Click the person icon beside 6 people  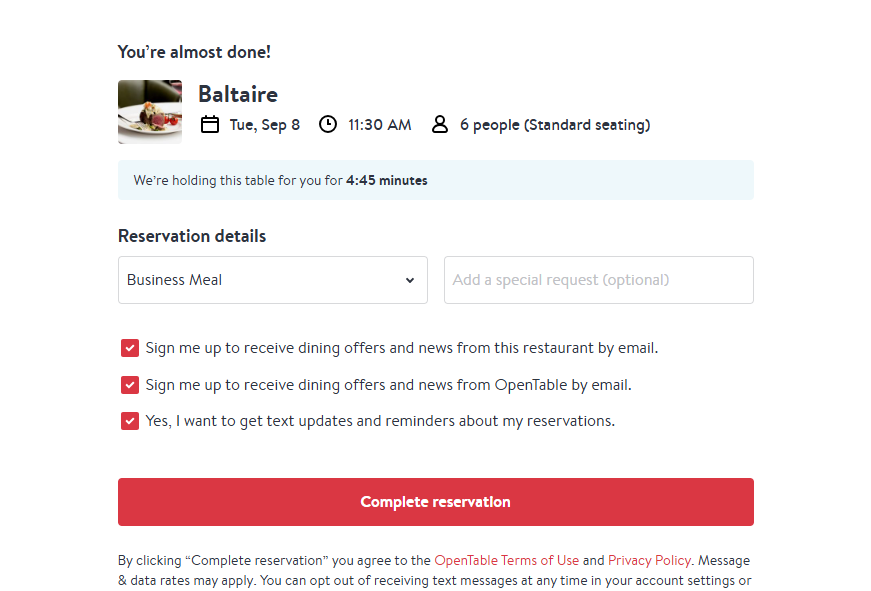pos(439,124)
